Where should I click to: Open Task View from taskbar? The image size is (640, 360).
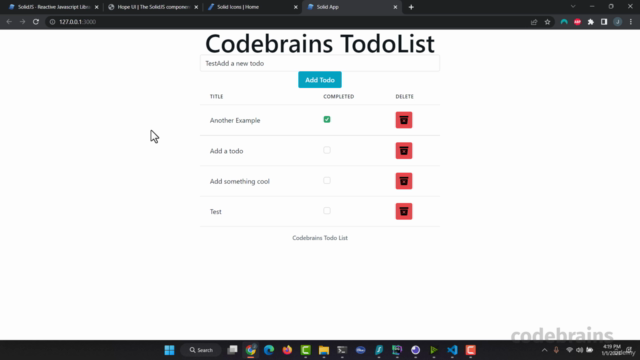click(232, 350)
